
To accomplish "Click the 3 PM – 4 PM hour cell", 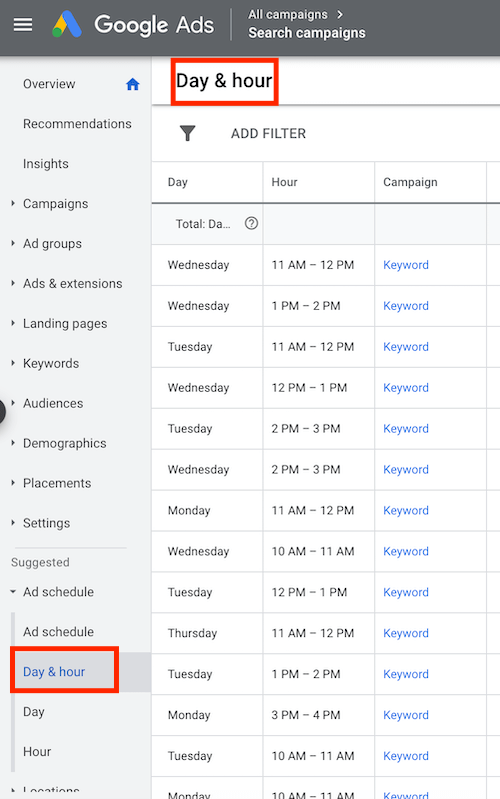I will tap(306, 715).
